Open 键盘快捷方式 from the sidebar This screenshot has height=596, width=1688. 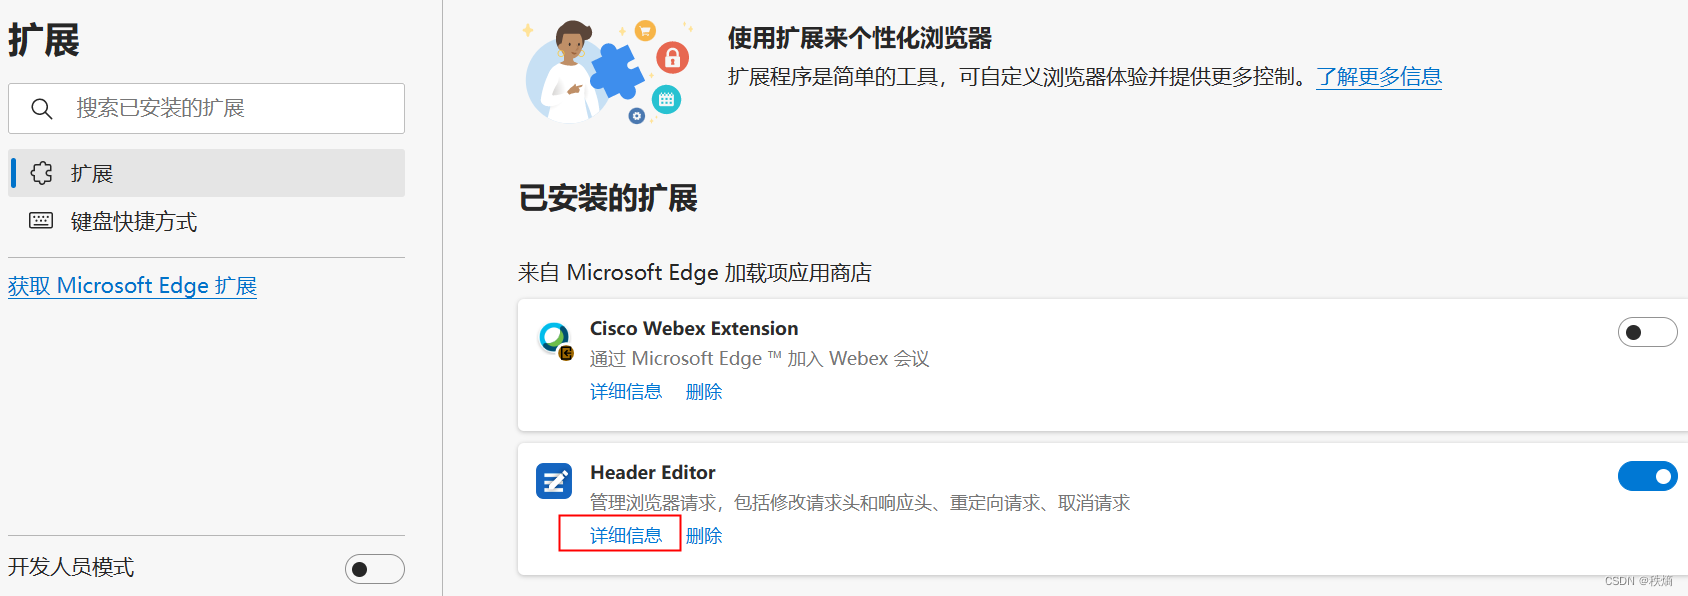[x=135, y=220]
